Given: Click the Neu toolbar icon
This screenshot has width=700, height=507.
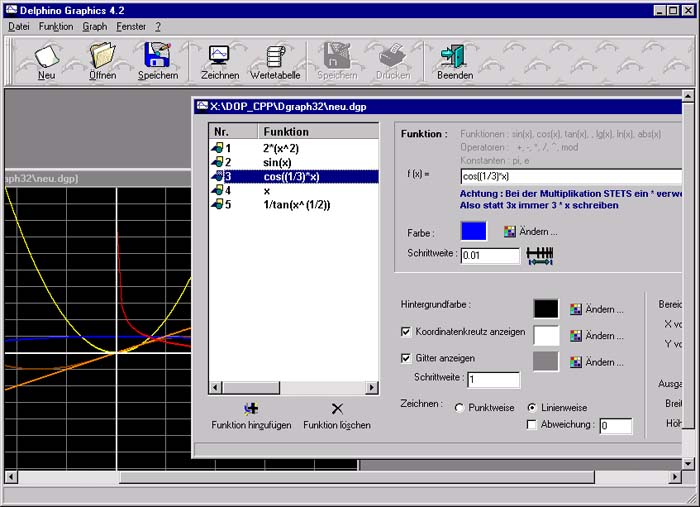Looking at the screenshot, I should (x=46, y=57).
